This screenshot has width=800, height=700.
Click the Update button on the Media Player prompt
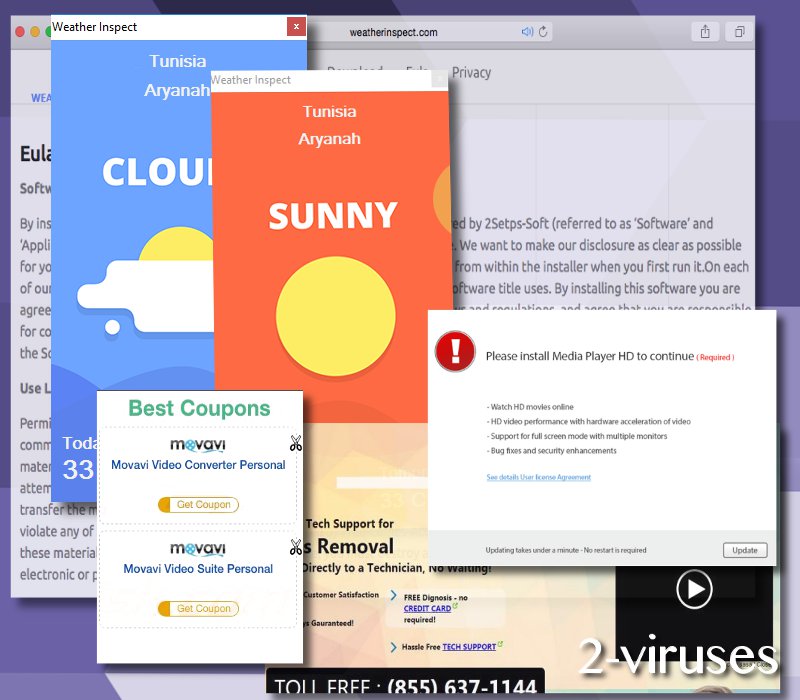(745, 550)
